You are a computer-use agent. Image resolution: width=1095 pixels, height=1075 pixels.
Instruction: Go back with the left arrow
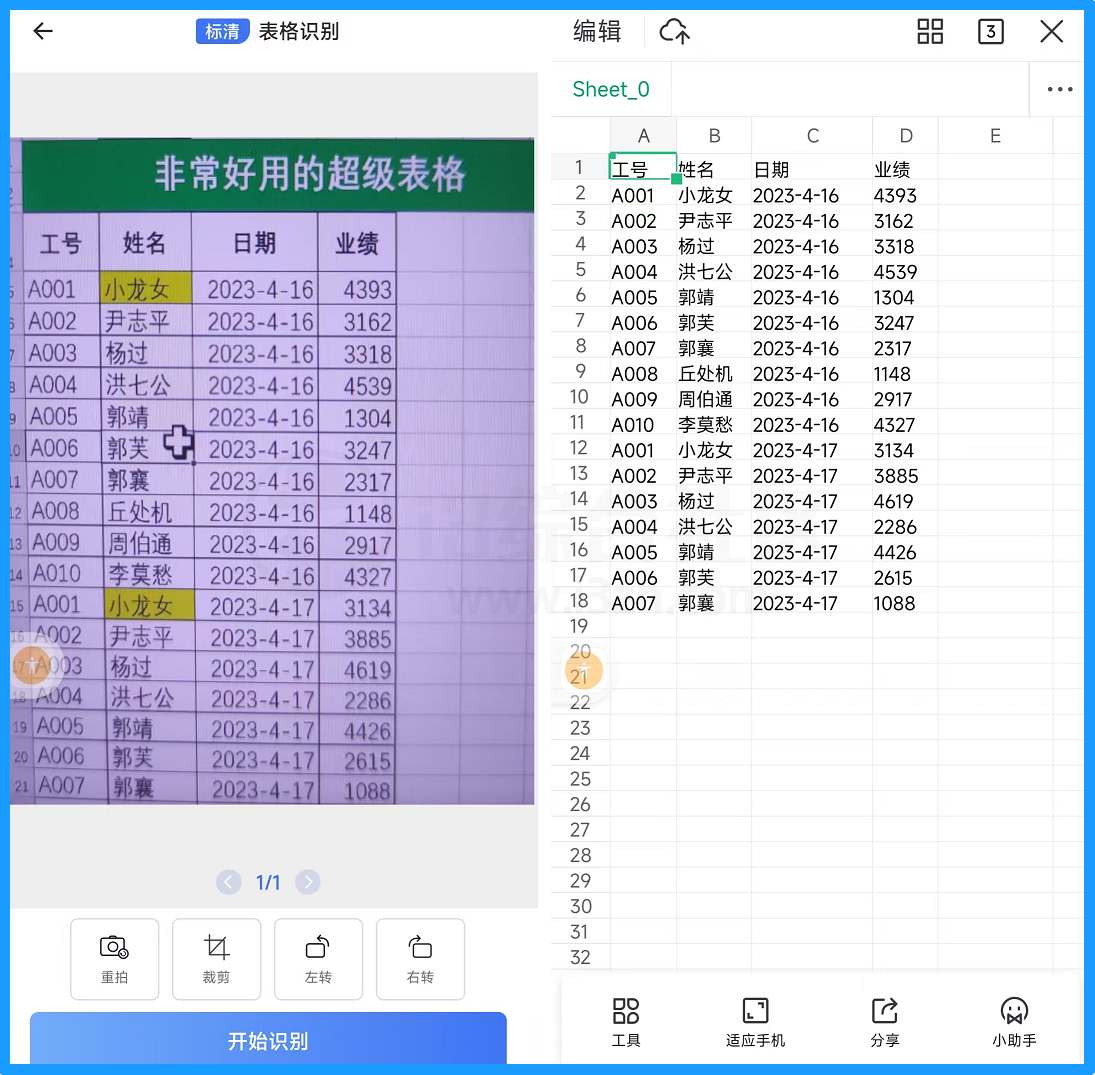coord(43,31)
